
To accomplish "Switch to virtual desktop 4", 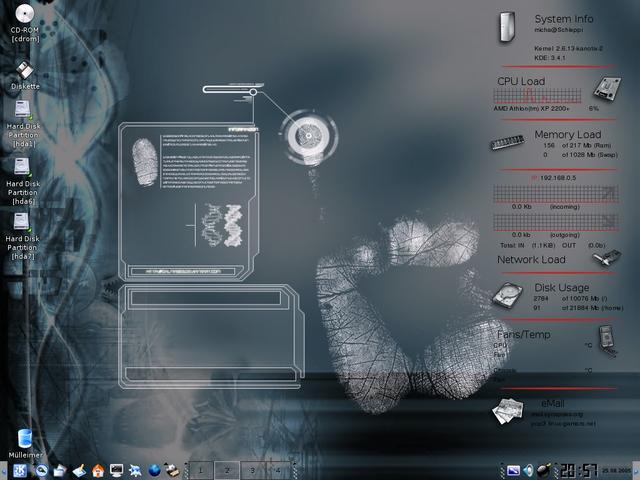I will point(276,469).
